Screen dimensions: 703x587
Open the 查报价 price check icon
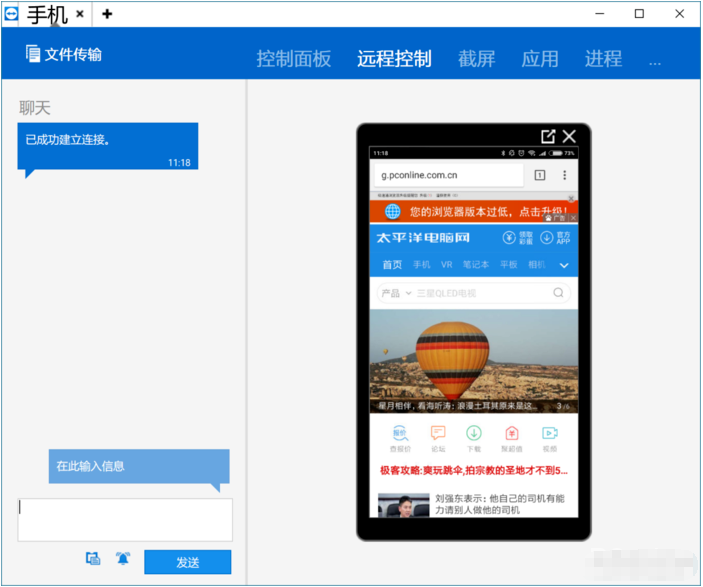[400, 439]
